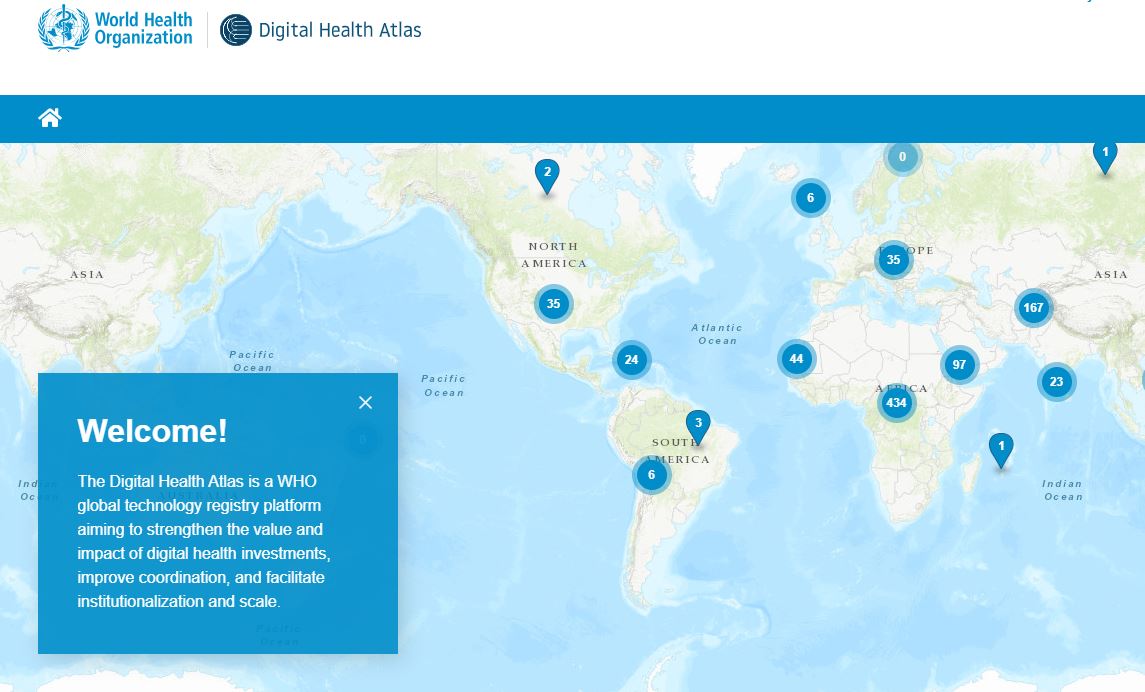Open the cluster marker 6 near Iceland
The height and width of the screenshot is (692, 1145).
pyautogui.click(x=811, y=198)
